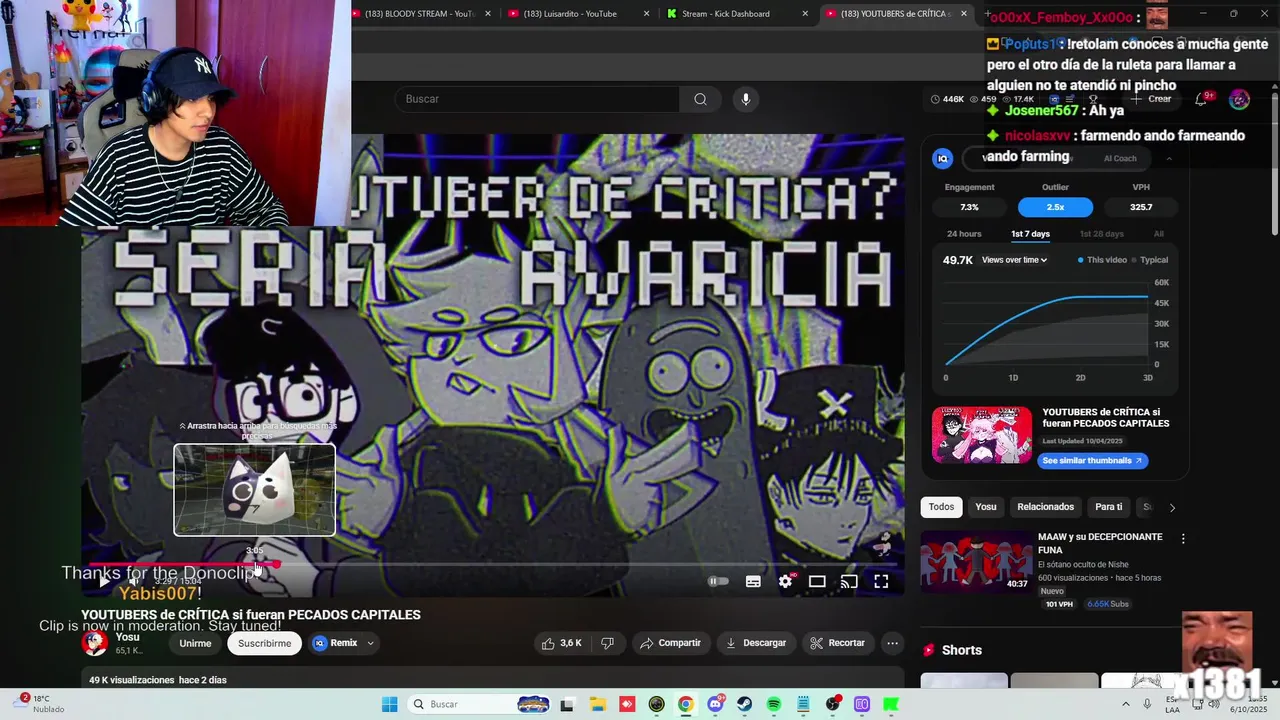Select the All range tab

(1158, 234)
